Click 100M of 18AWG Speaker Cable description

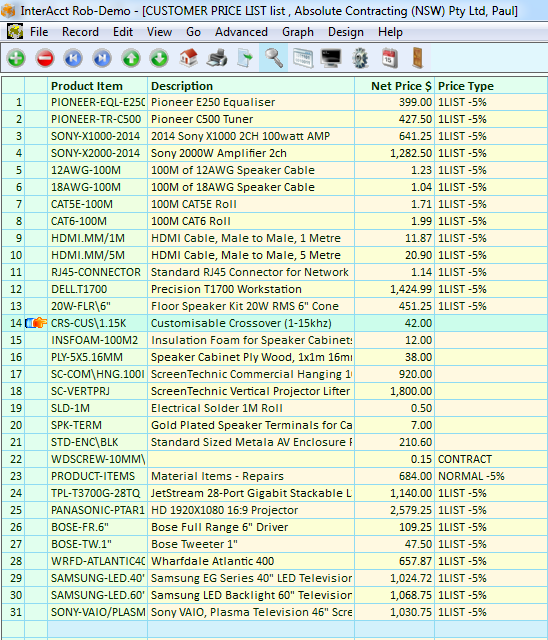[x=251, y=187]
